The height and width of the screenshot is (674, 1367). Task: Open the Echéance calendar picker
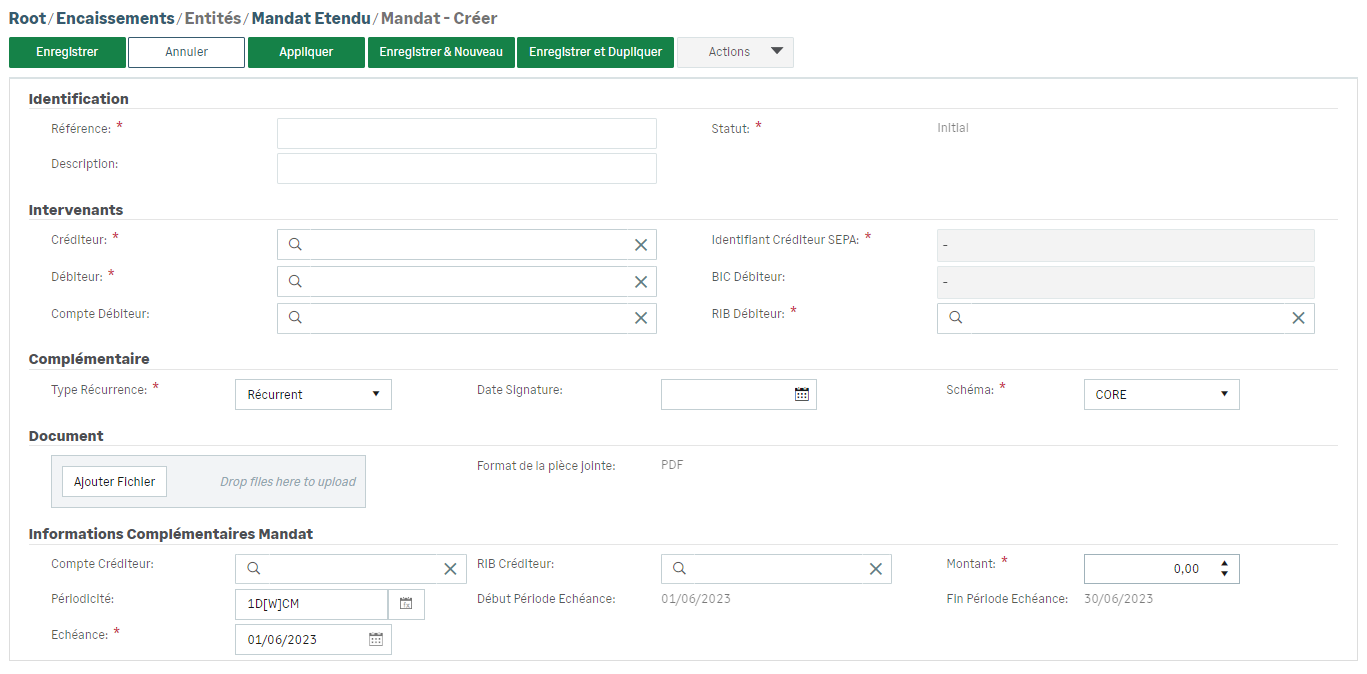coord(376,640)
